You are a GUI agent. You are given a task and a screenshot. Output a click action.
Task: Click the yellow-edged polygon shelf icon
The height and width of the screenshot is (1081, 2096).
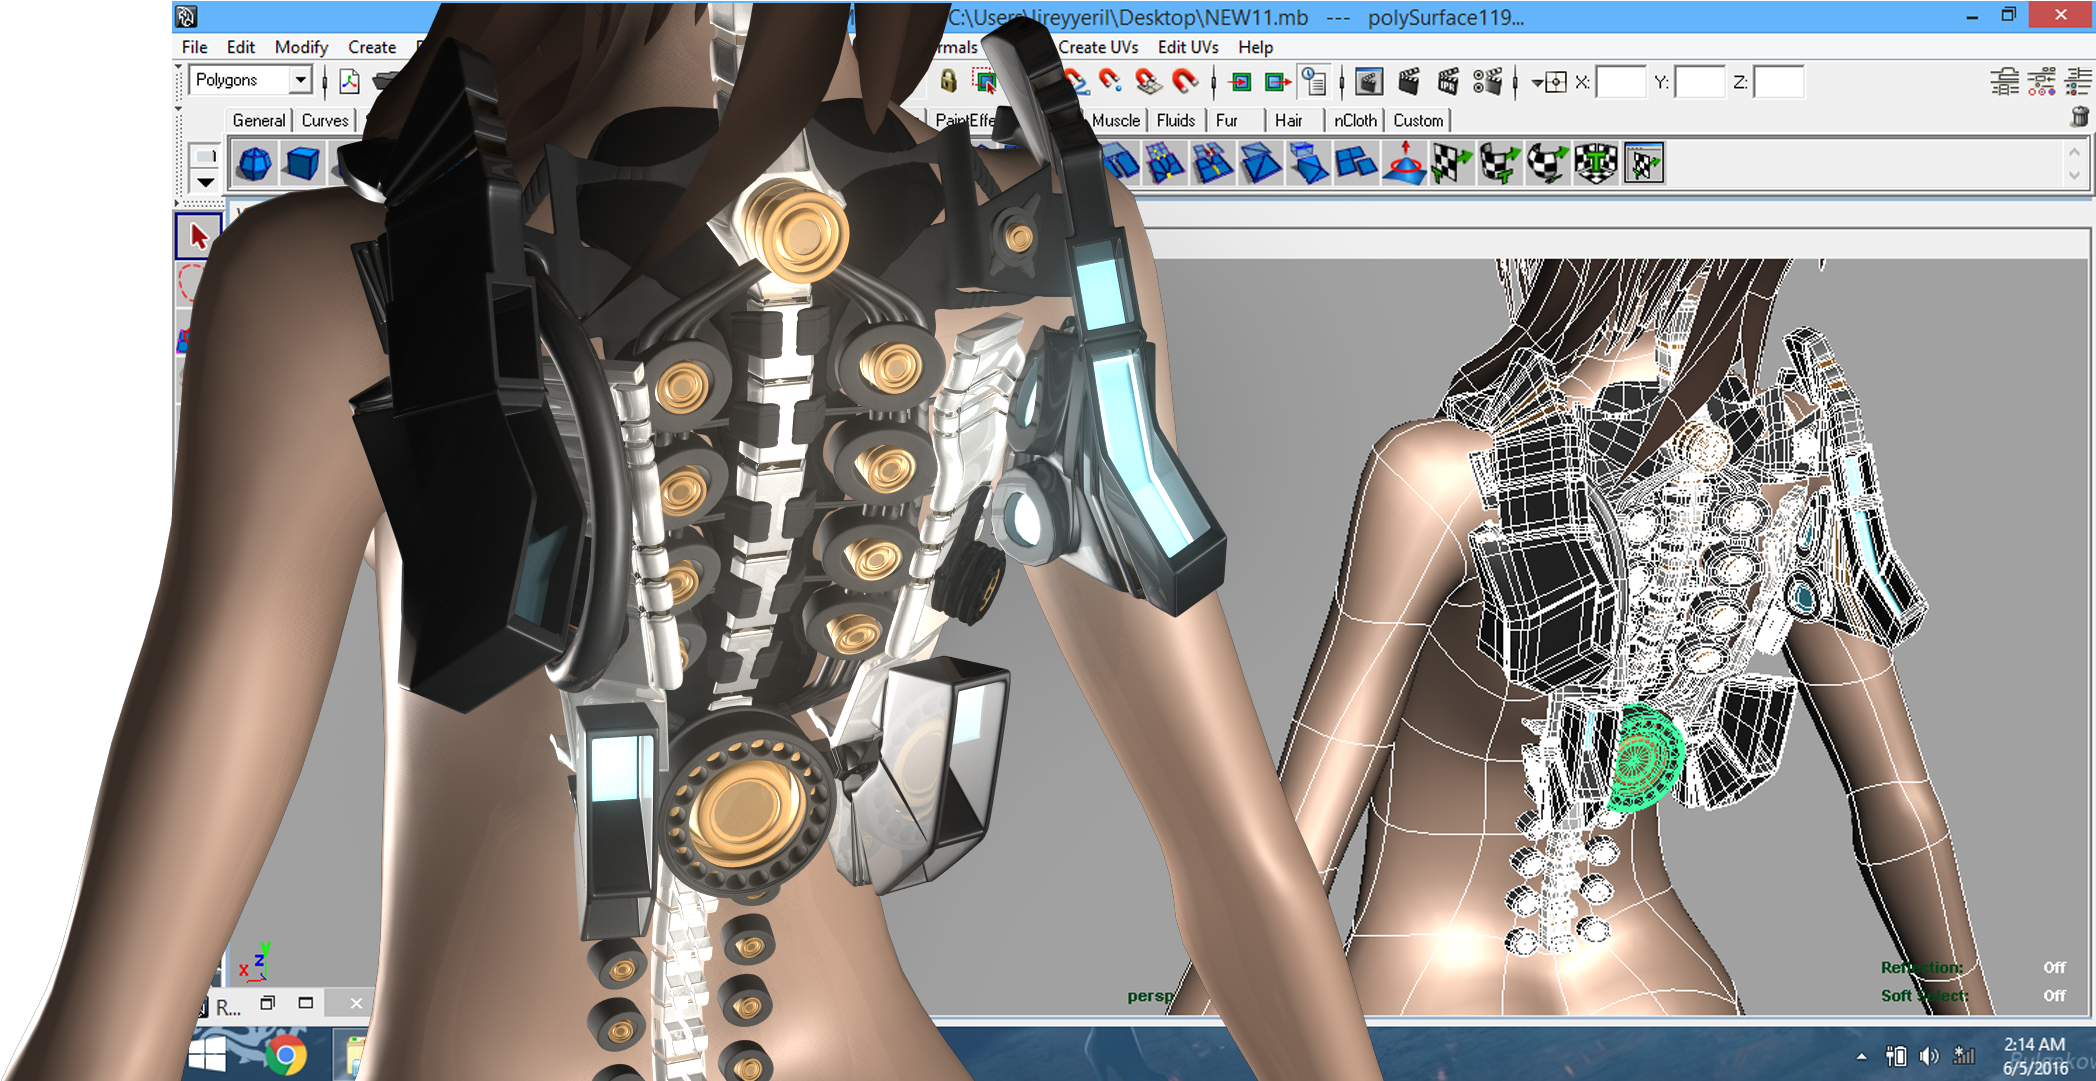click(1165, 163)
